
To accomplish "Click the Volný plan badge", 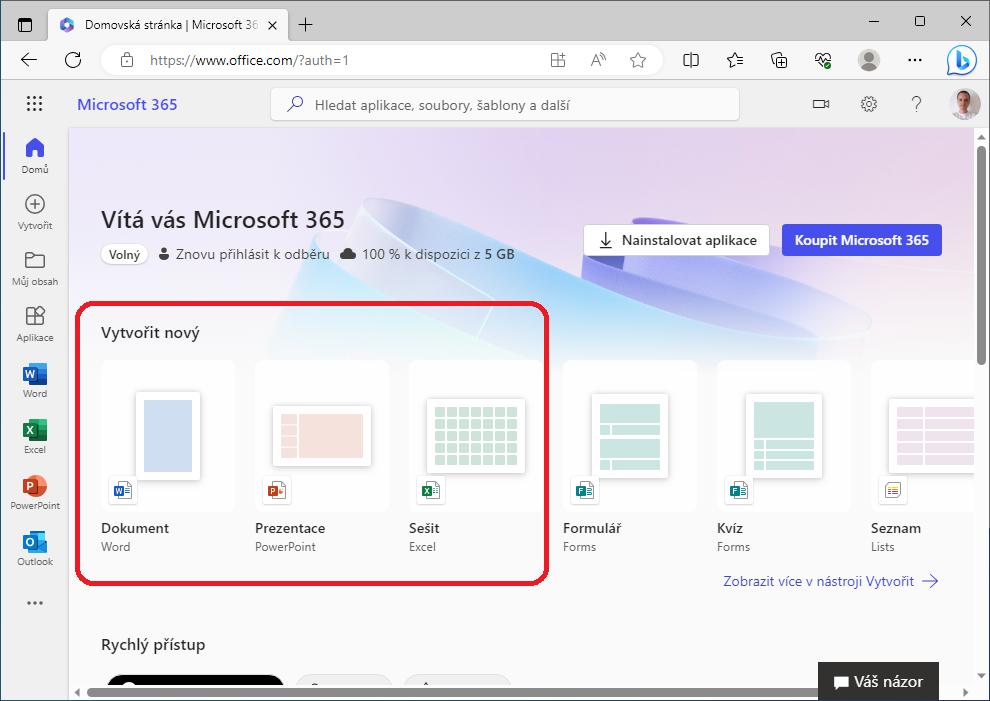I will pyautogui.click(x=124, y=255).
